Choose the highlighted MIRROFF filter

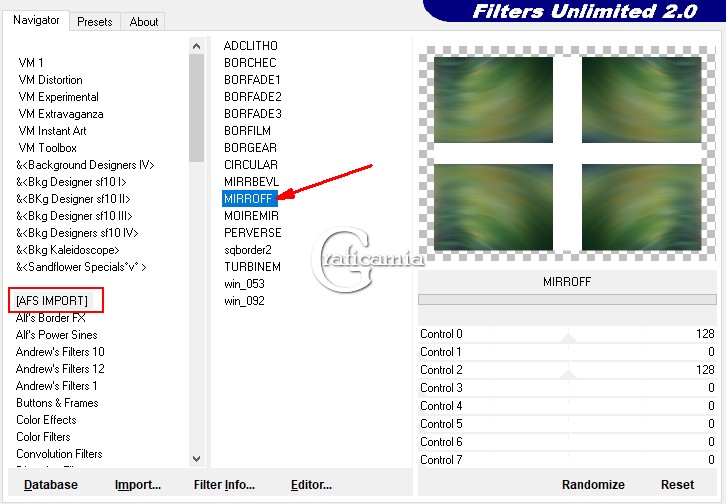249,199
